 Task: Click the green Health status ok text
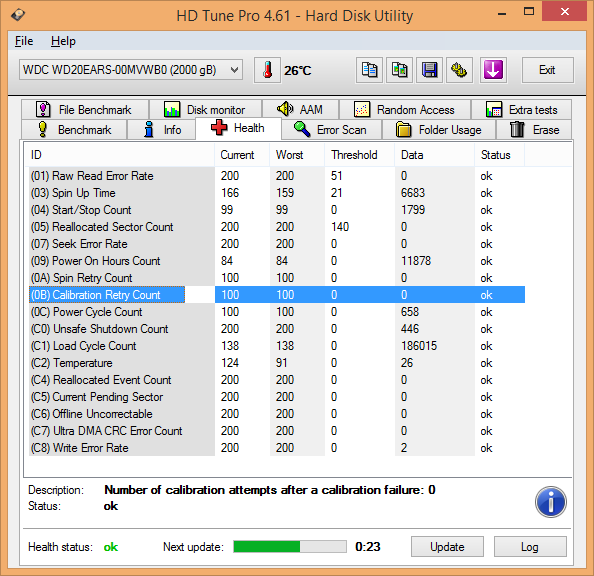click(x=111, y=547)
